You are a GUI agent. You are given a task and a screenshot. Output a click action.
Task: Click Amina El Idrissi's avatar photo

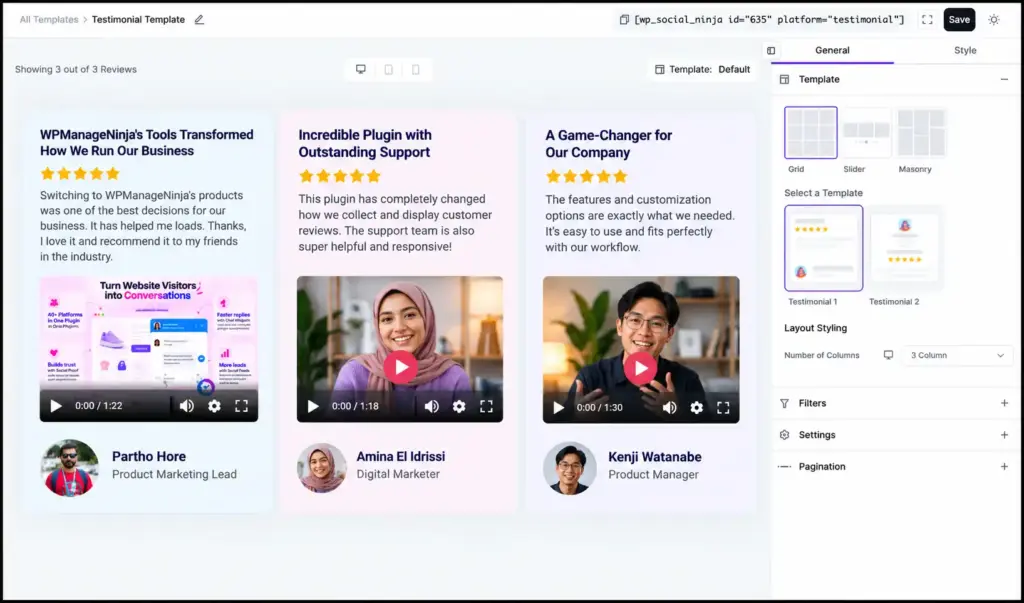pos(322,468)
